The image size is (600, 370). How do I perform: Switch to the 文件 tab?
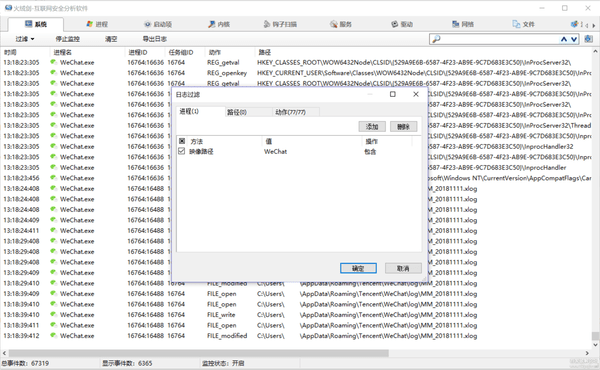tap(523, 24)
